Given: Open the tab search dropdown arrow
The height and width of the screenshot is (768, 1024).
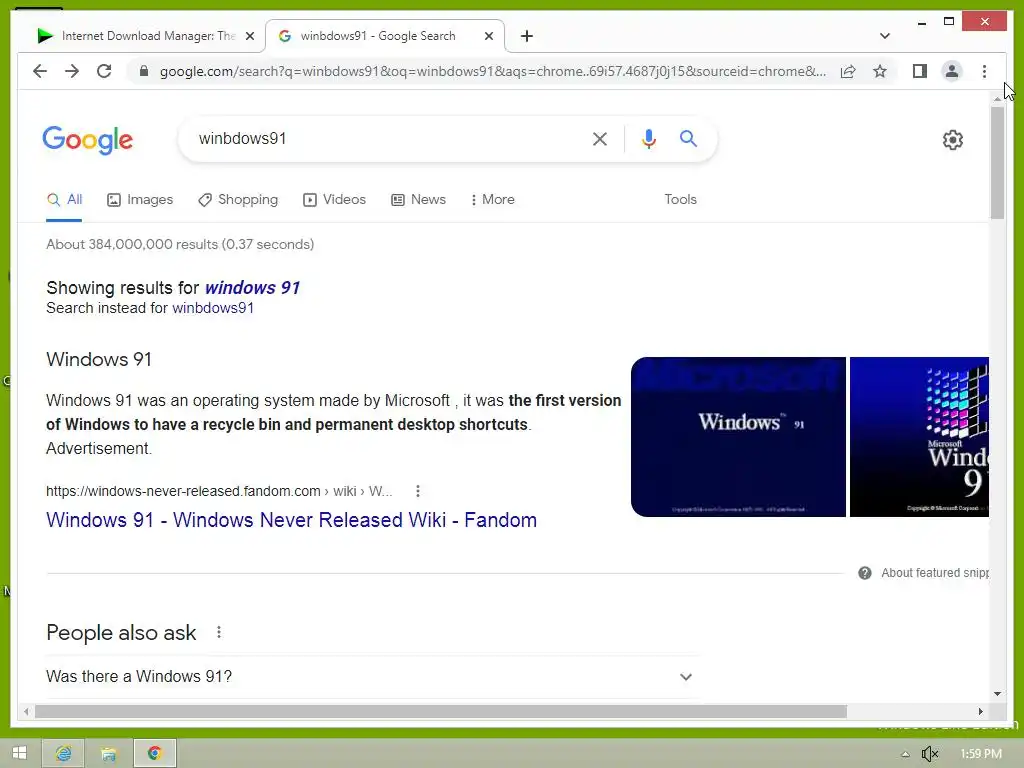Looking at the screenshot, I should coord(884,36).
